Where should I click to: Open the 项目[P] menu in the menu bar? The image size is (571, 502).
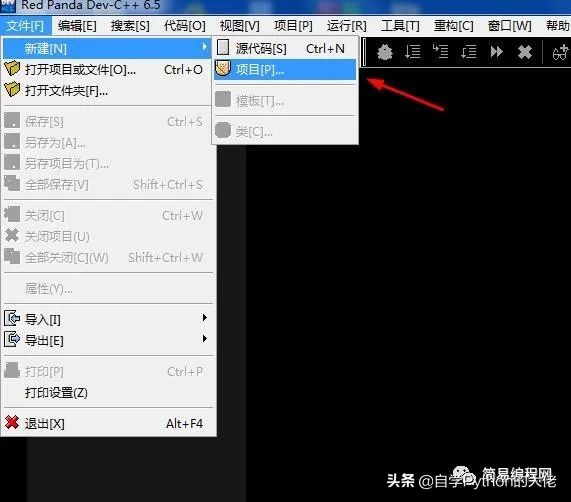[x=293, y=26]
